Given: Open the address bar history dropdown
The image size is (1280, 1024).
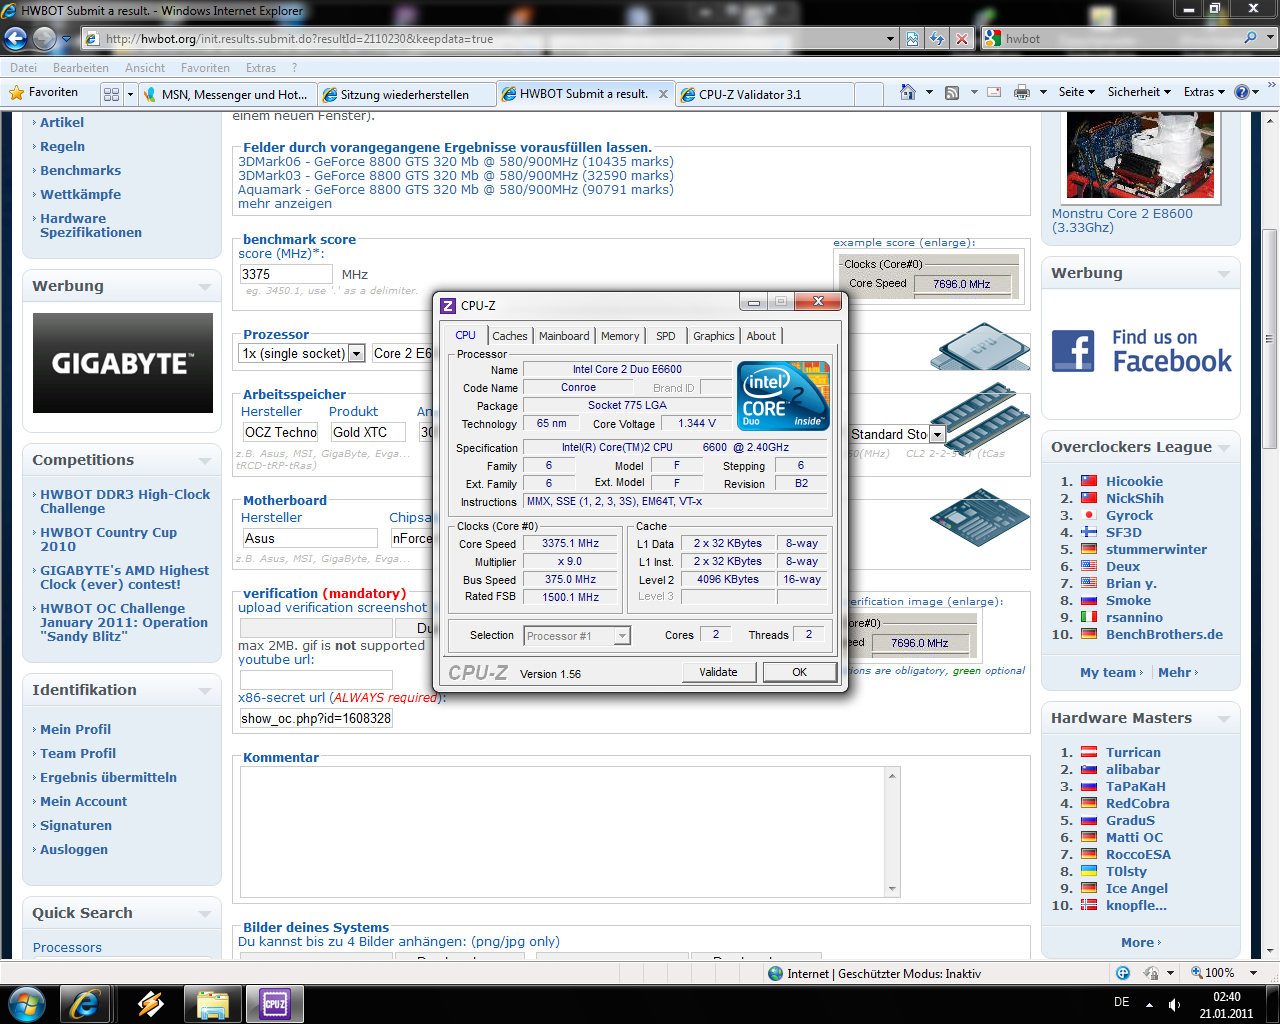Looking at the screenshot, I should 890,39.
